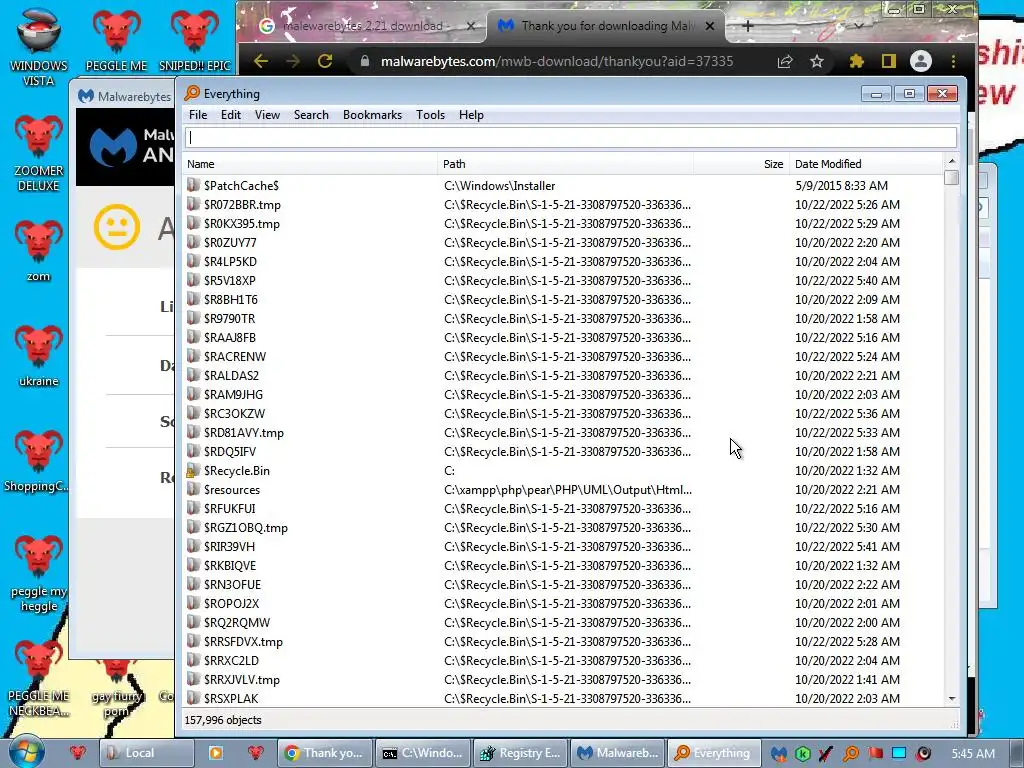The width and height of the screenshot is (1024, 768).
Task: Click the folder icon beside $RD81AVY.tmp
Action: (x=193, y=432)
